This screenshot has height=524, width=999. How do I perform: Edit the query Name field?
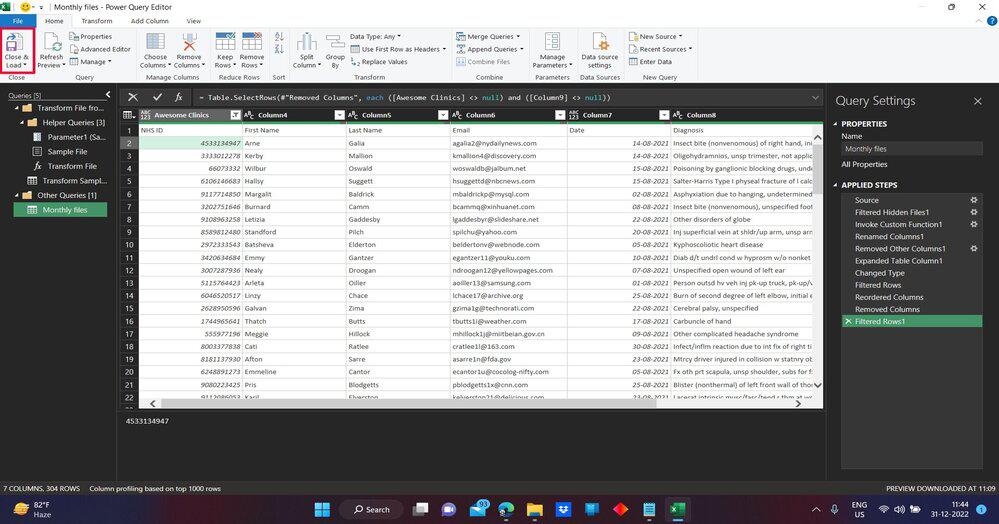912,149
